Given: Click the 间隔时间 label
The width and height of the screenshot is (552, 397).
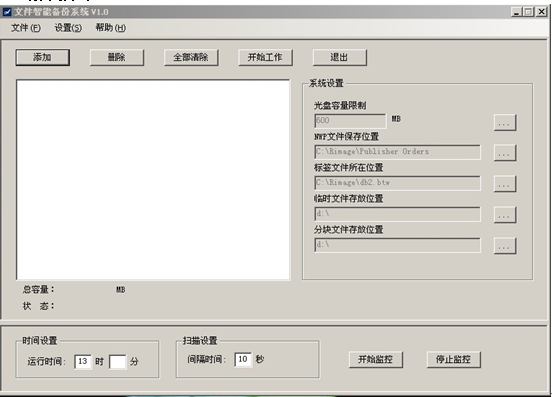Looking at the screenshot, I should (207, 359).
